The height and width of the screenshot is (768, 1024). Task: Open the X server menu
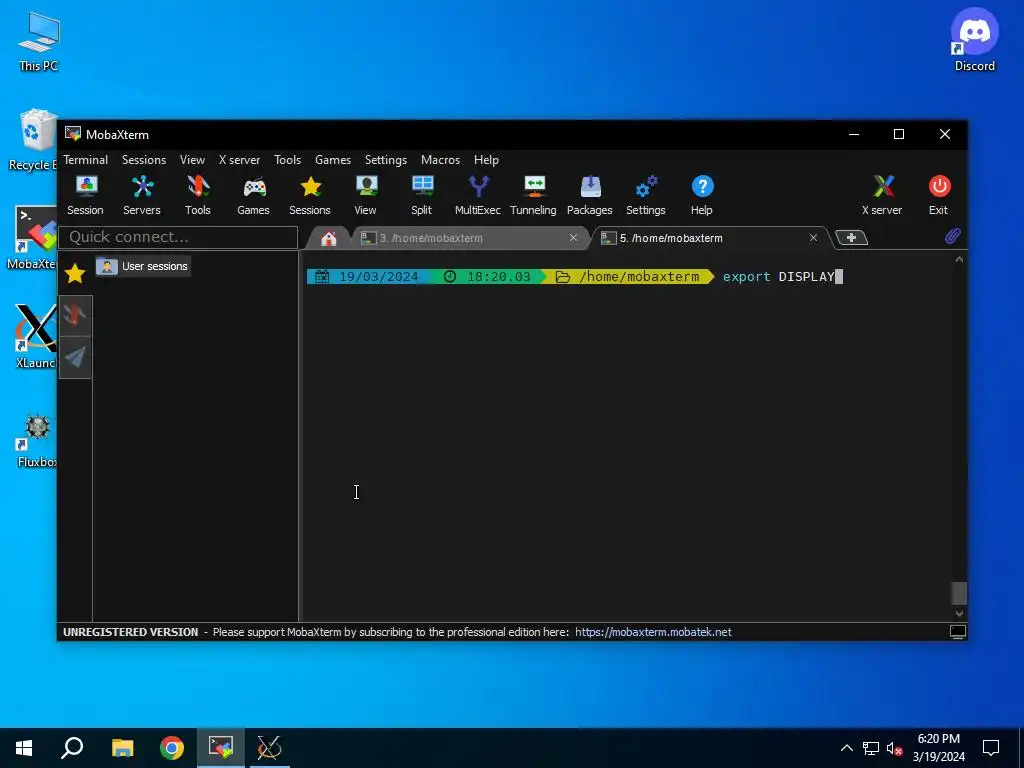(239, 160)
